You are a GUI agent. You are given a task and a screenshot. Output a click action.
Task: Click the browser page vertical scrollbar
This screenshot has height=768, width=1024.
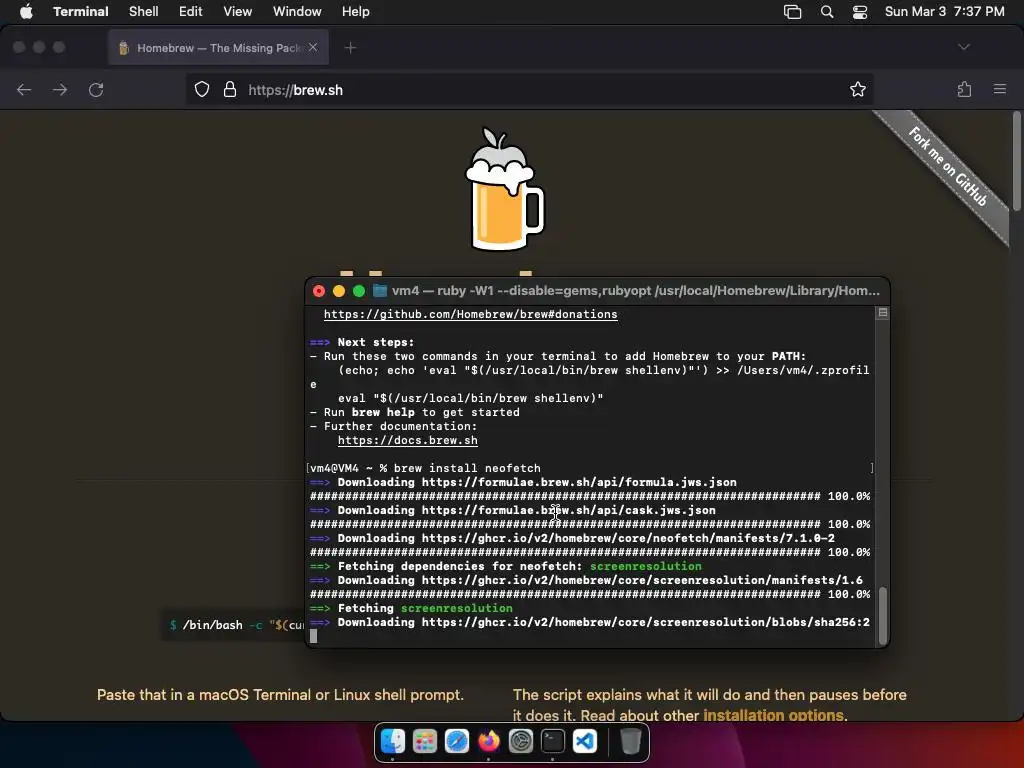point(1017,161)
